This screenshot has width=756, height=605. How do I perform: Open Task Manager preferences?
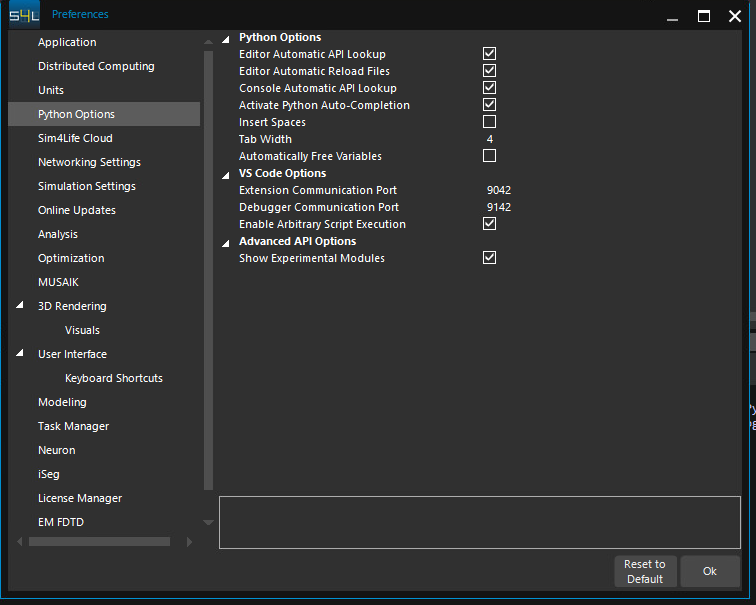pyautogui.click(x=73, y=426)
